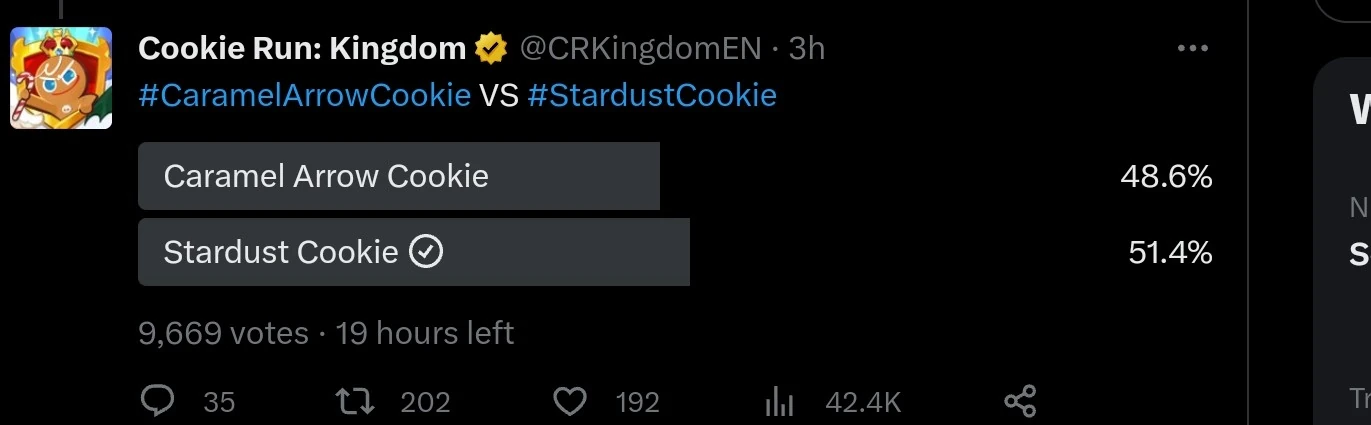Click the 202 repost count
The height and width of the screenshot is (425, 1371).
425,402
